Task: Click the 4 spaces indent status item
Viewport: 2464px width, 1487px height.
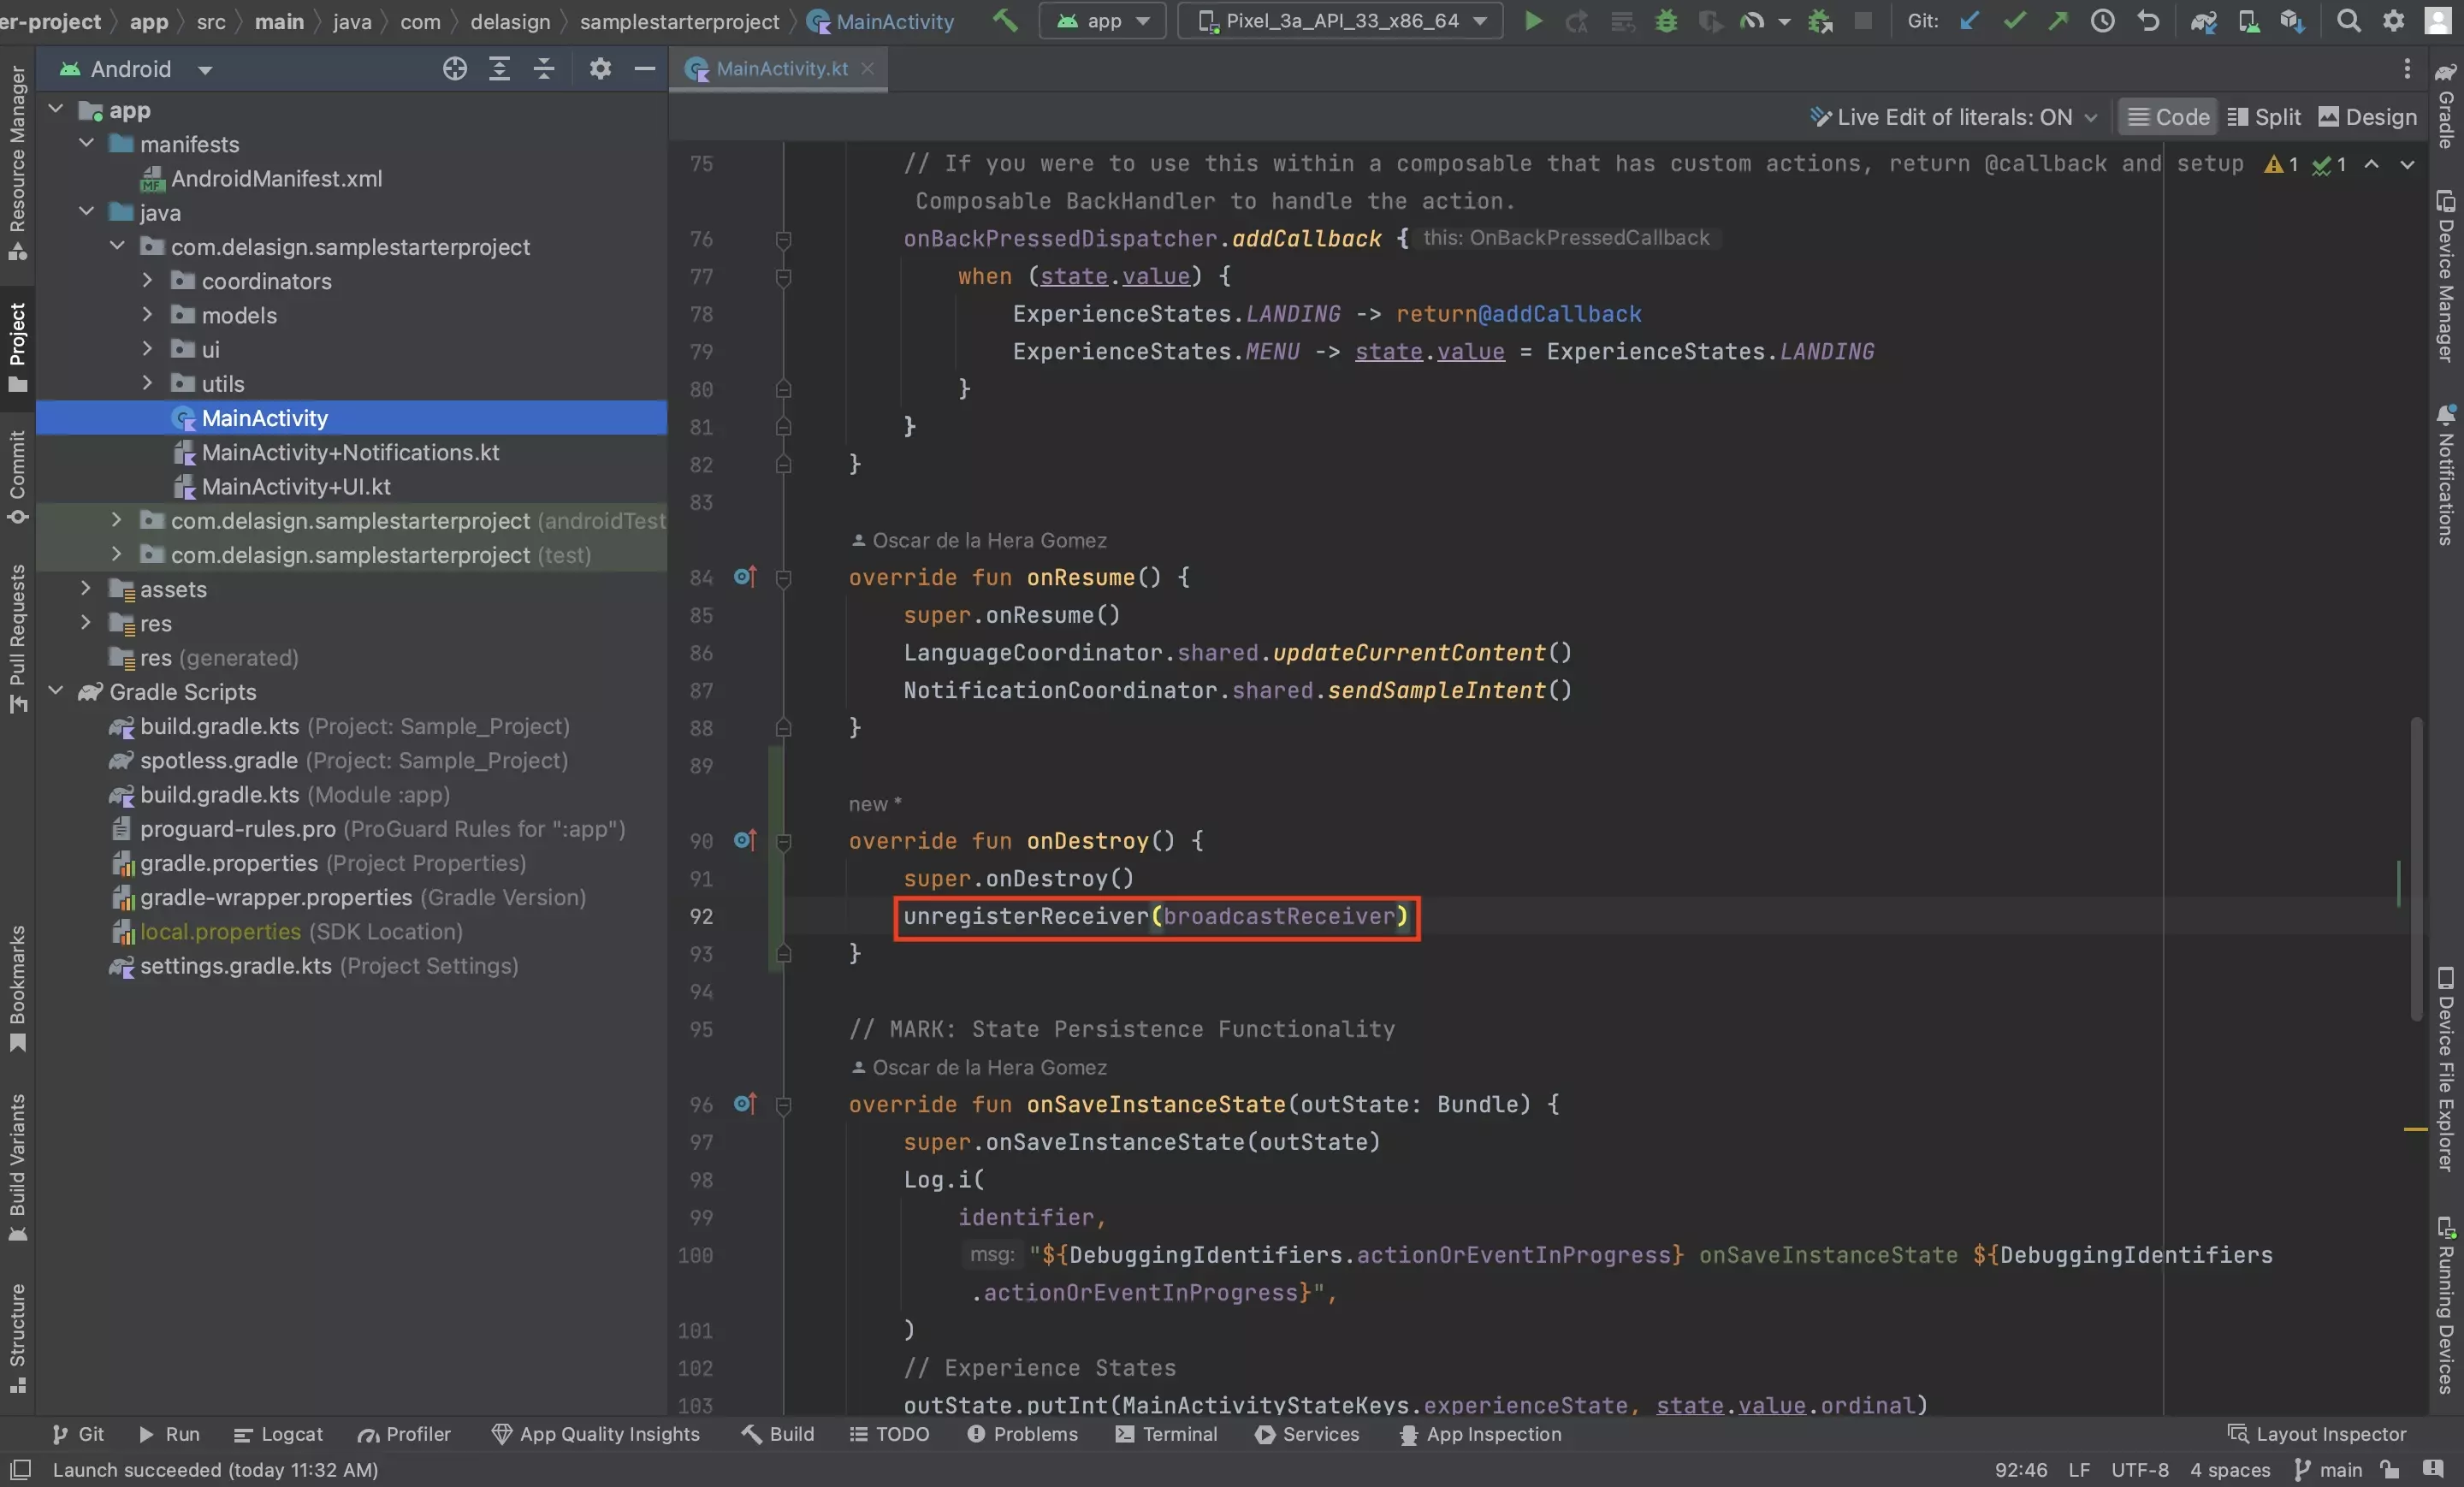Action: [x=2230, y=1470]
